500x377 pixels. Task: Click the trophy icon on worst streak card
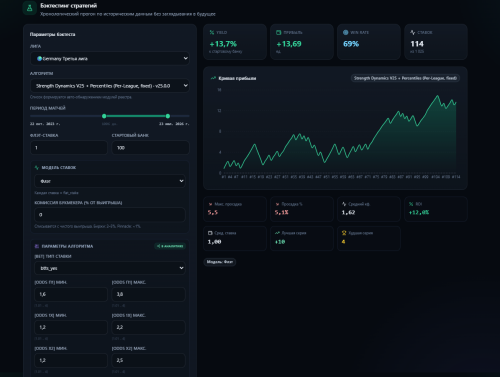click(x=344, y=233)
